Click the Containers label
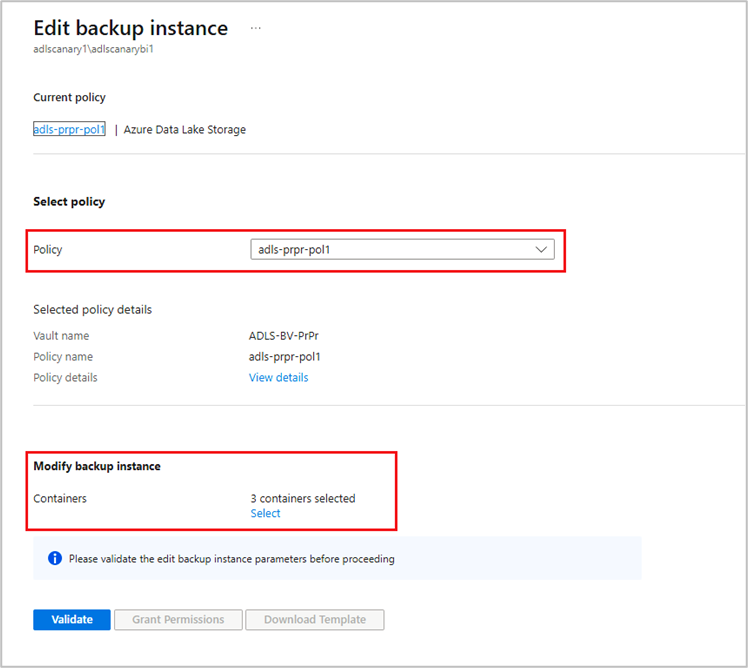748x668 pixels. 60,499
